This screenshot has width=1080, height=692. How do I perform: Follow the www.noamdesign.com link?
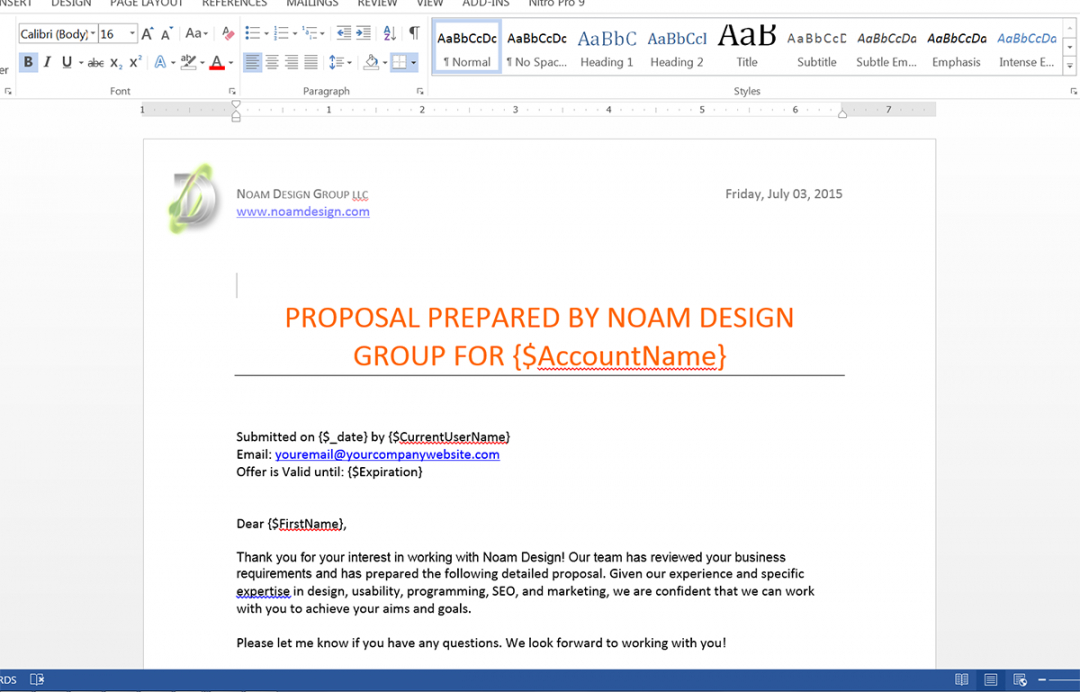click(303, 211)
